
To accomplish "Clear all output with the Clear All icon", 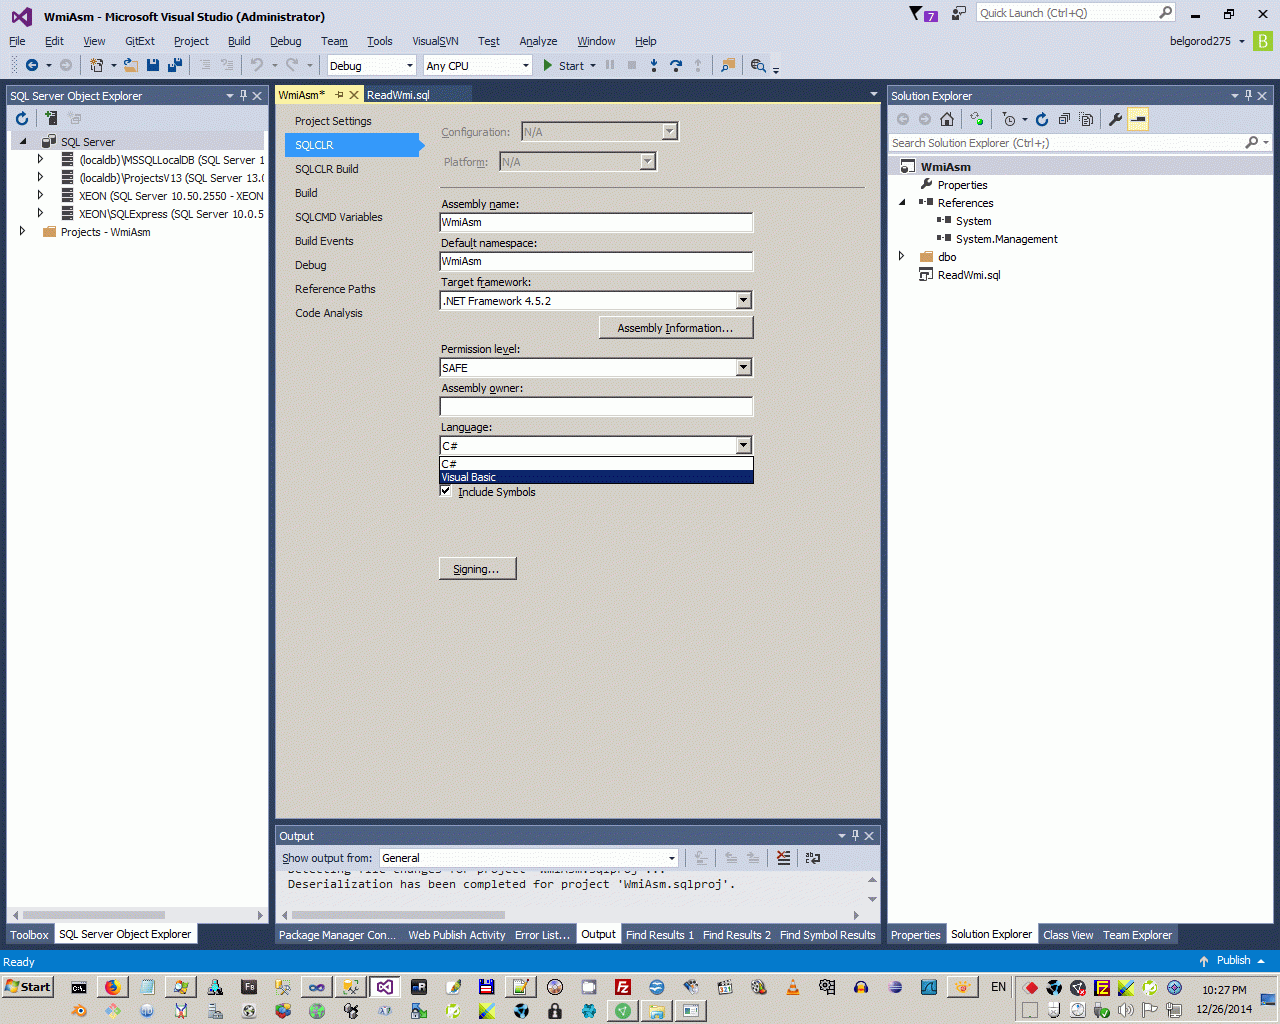I will pyautogui.click(x=783, y=858).
